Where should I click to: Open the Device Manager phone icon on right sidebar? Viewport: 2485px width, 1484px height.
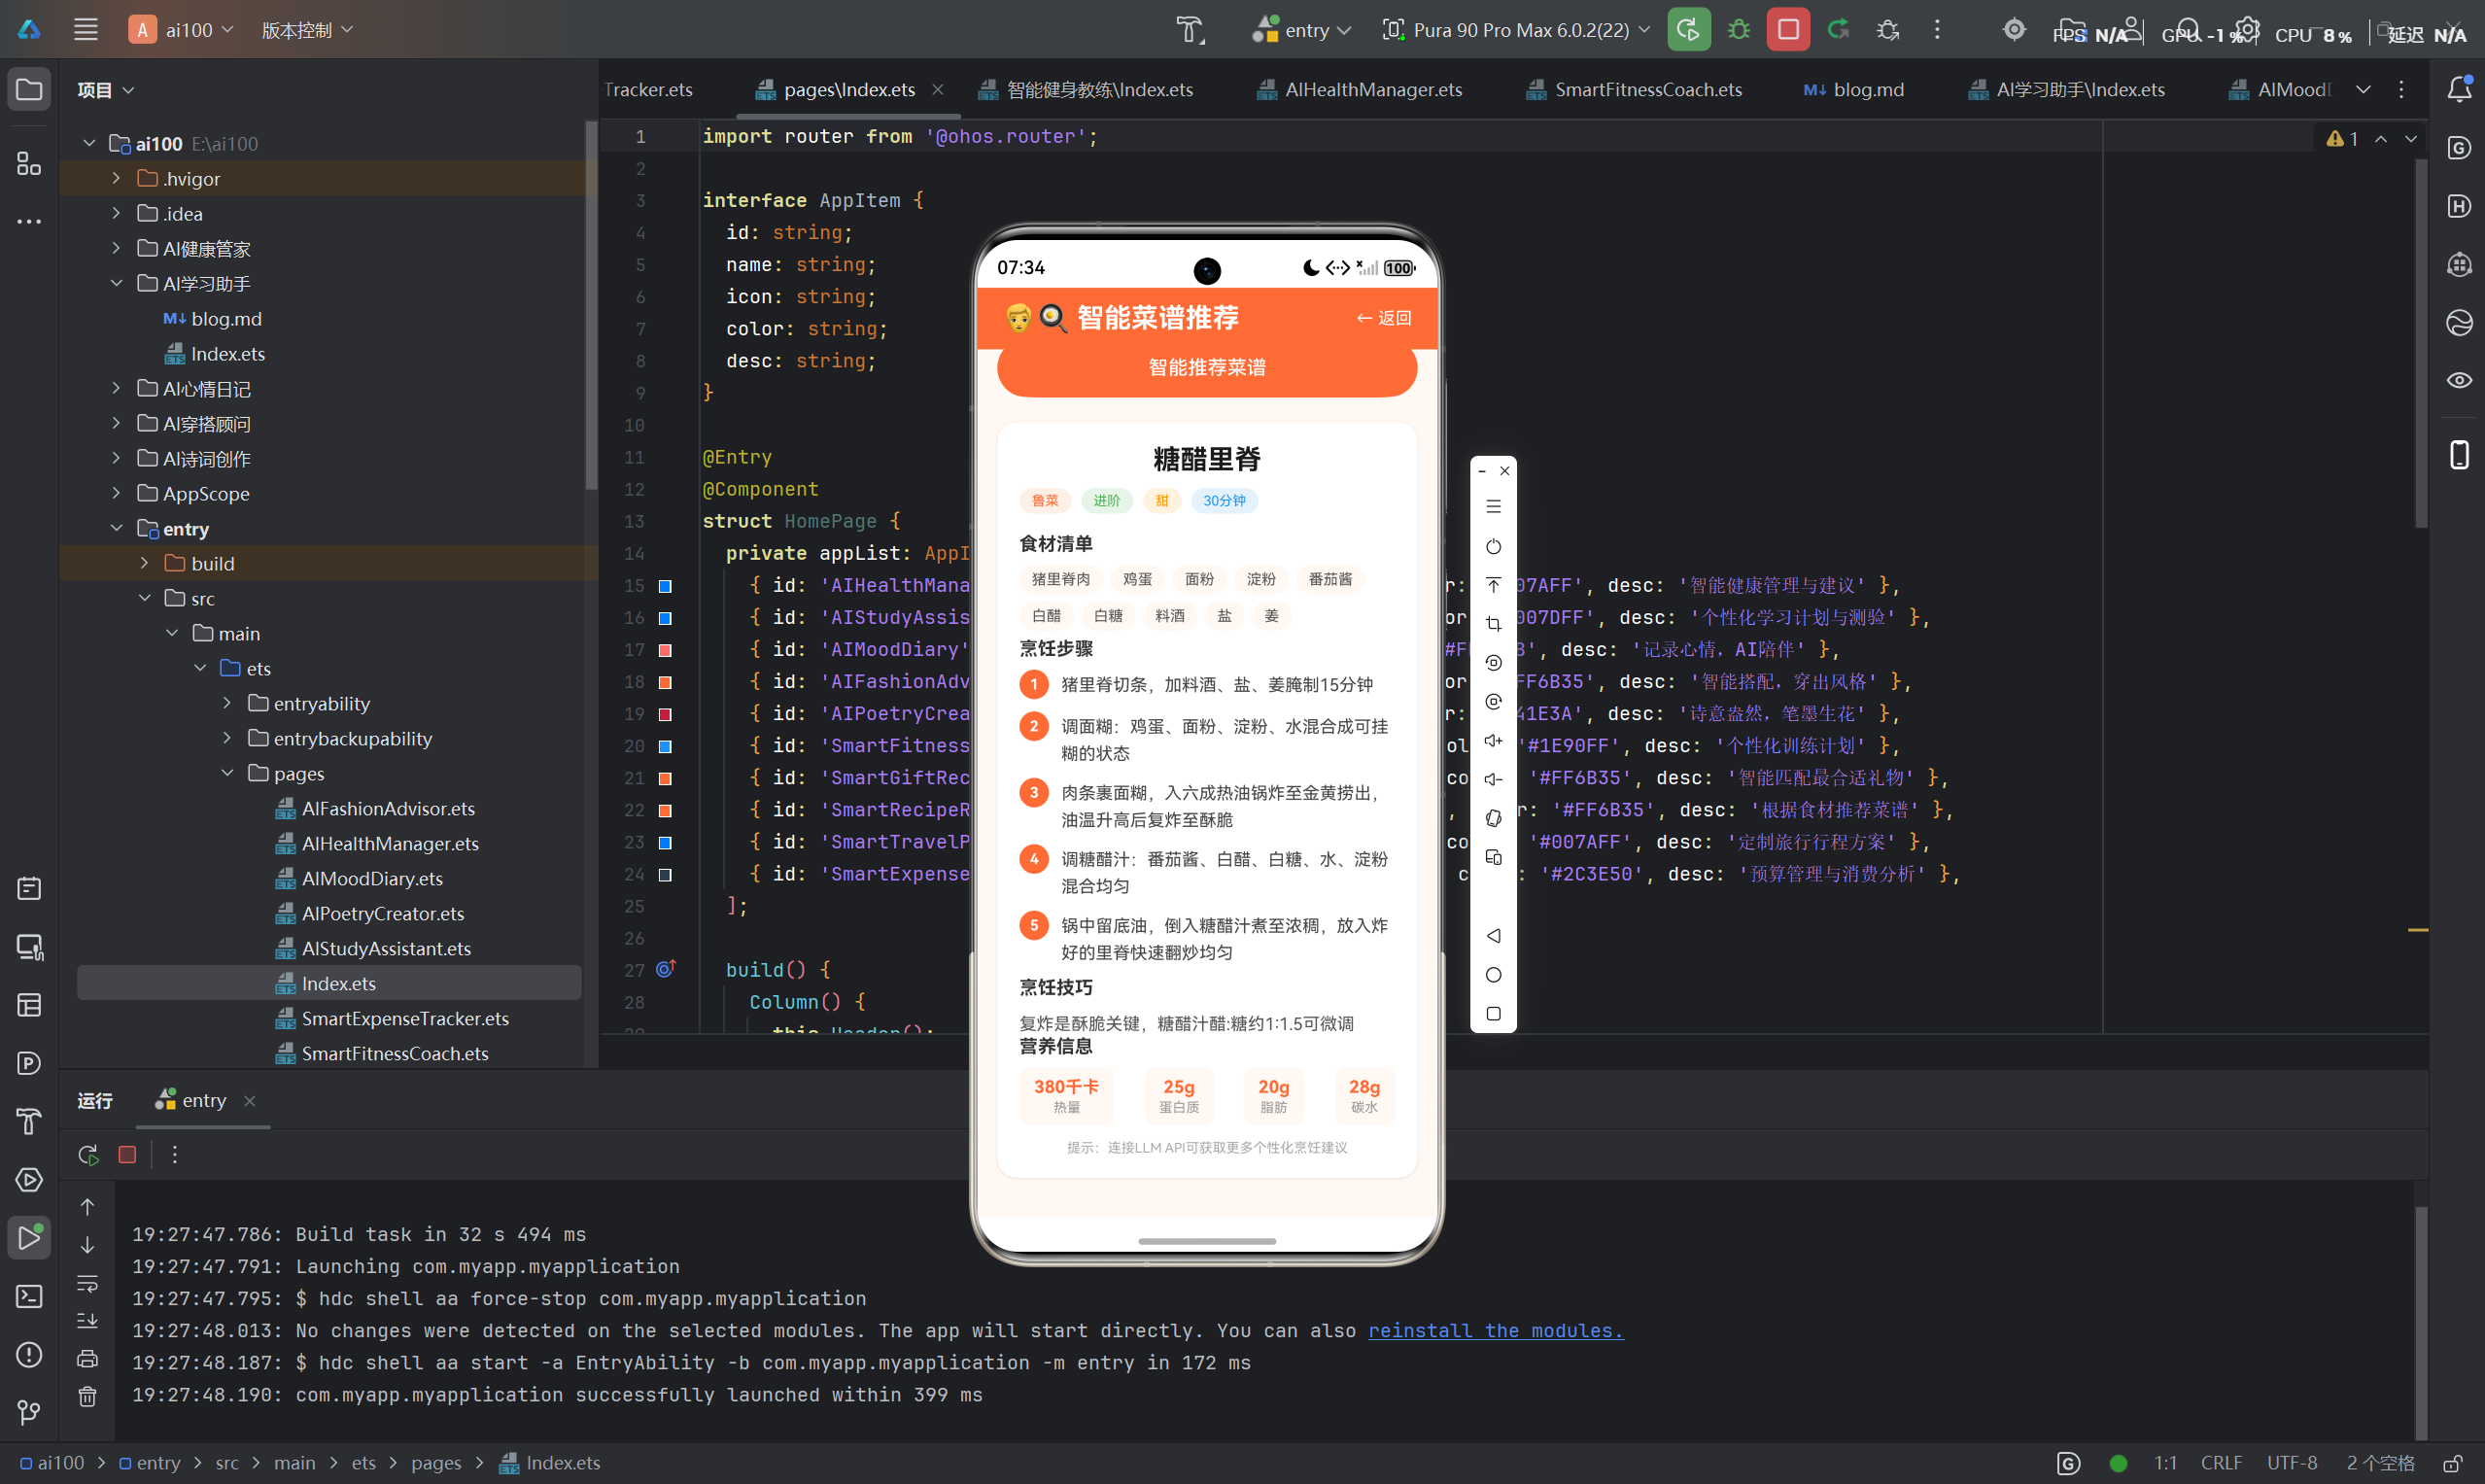pos(2459,455)
